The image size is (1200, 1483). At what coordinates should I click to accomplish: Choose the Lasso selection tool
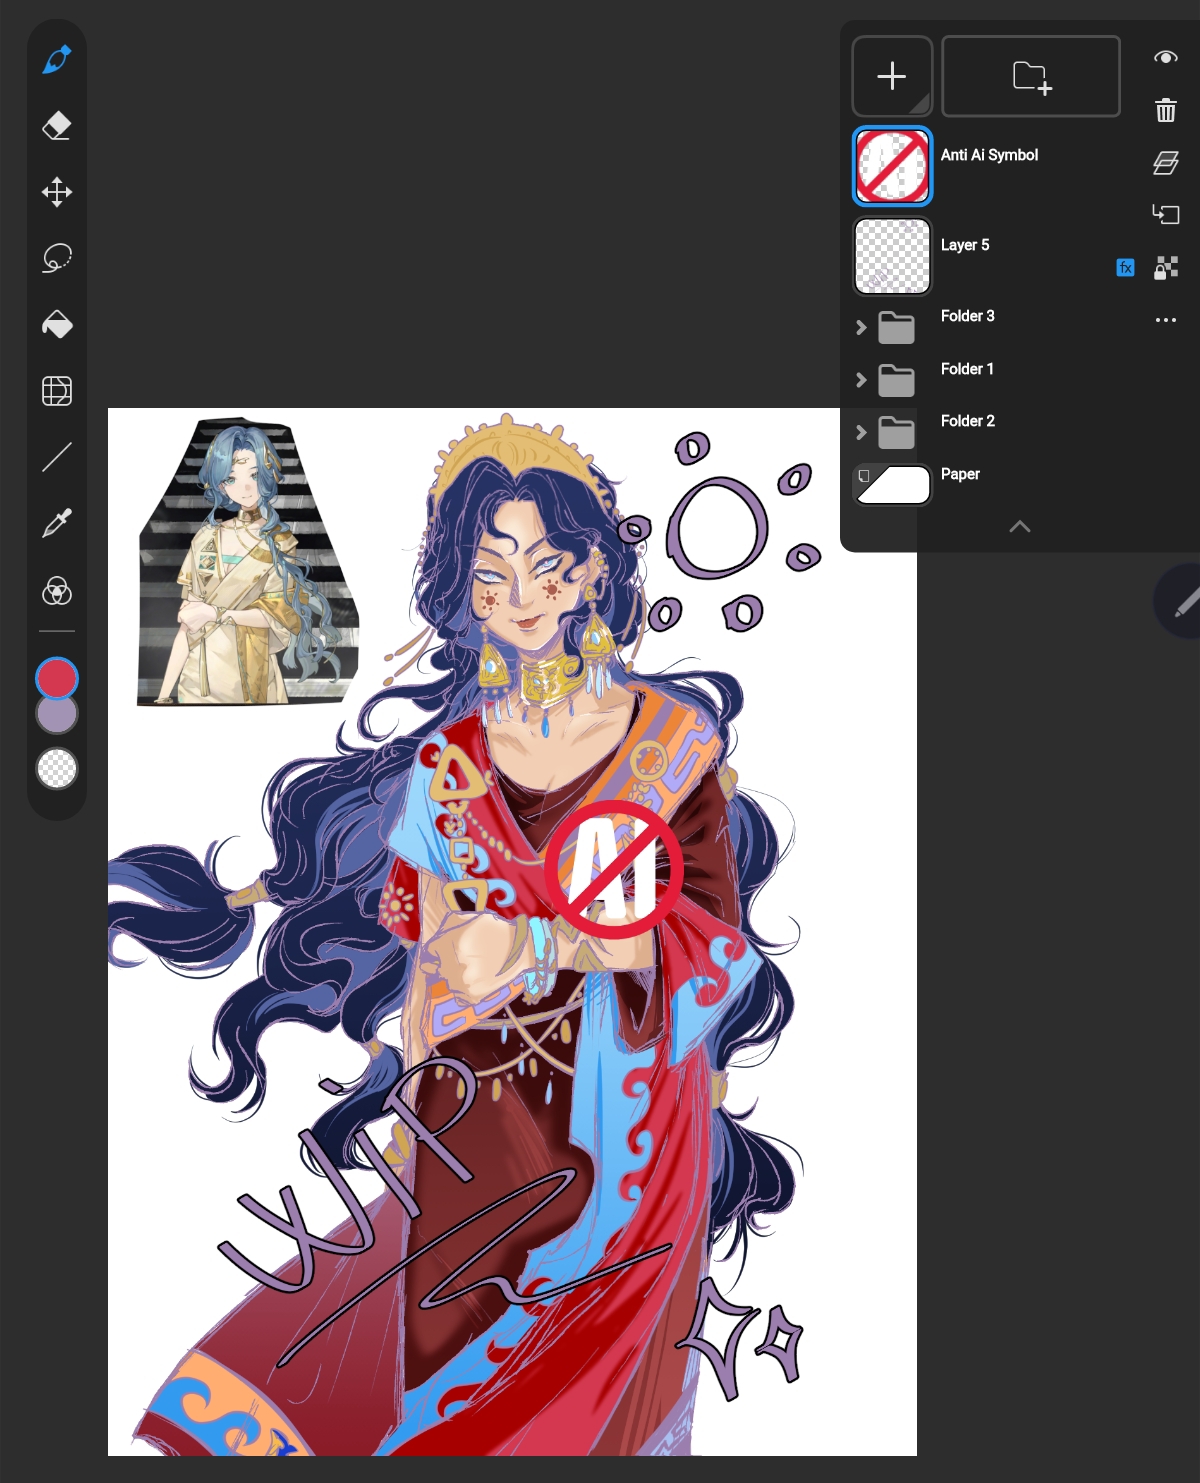(x=57, y=258)
